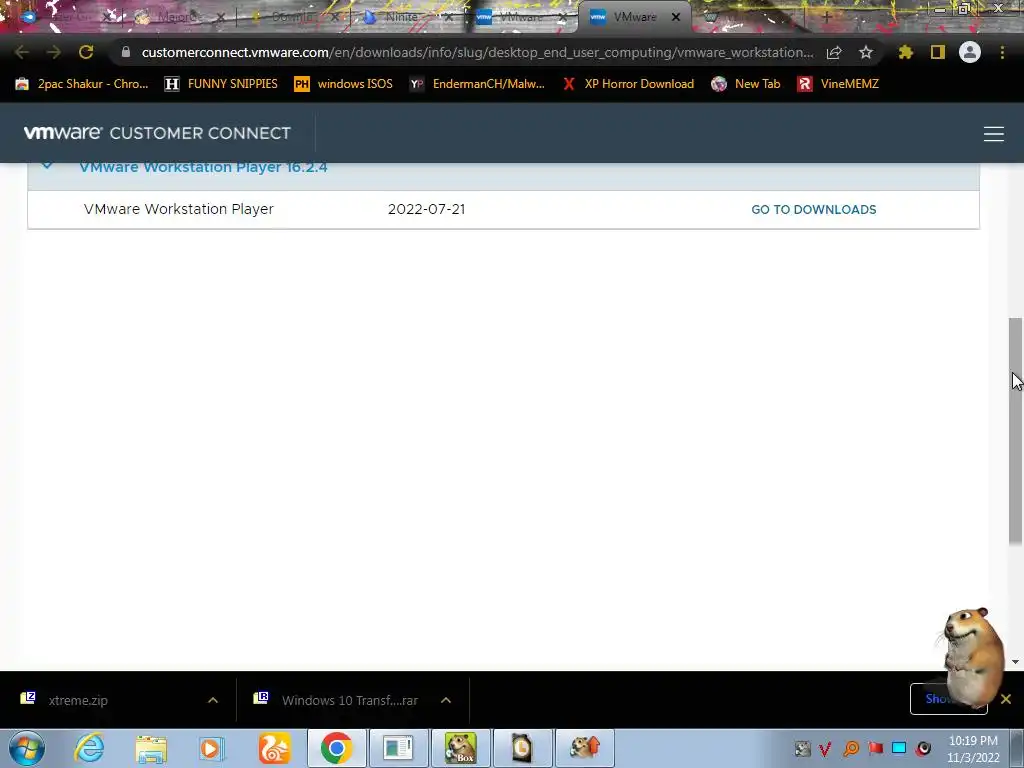Click the 2022-07-21 release date
The image size is (1024, 768).
pyautogui.click(x=426, y=209)
